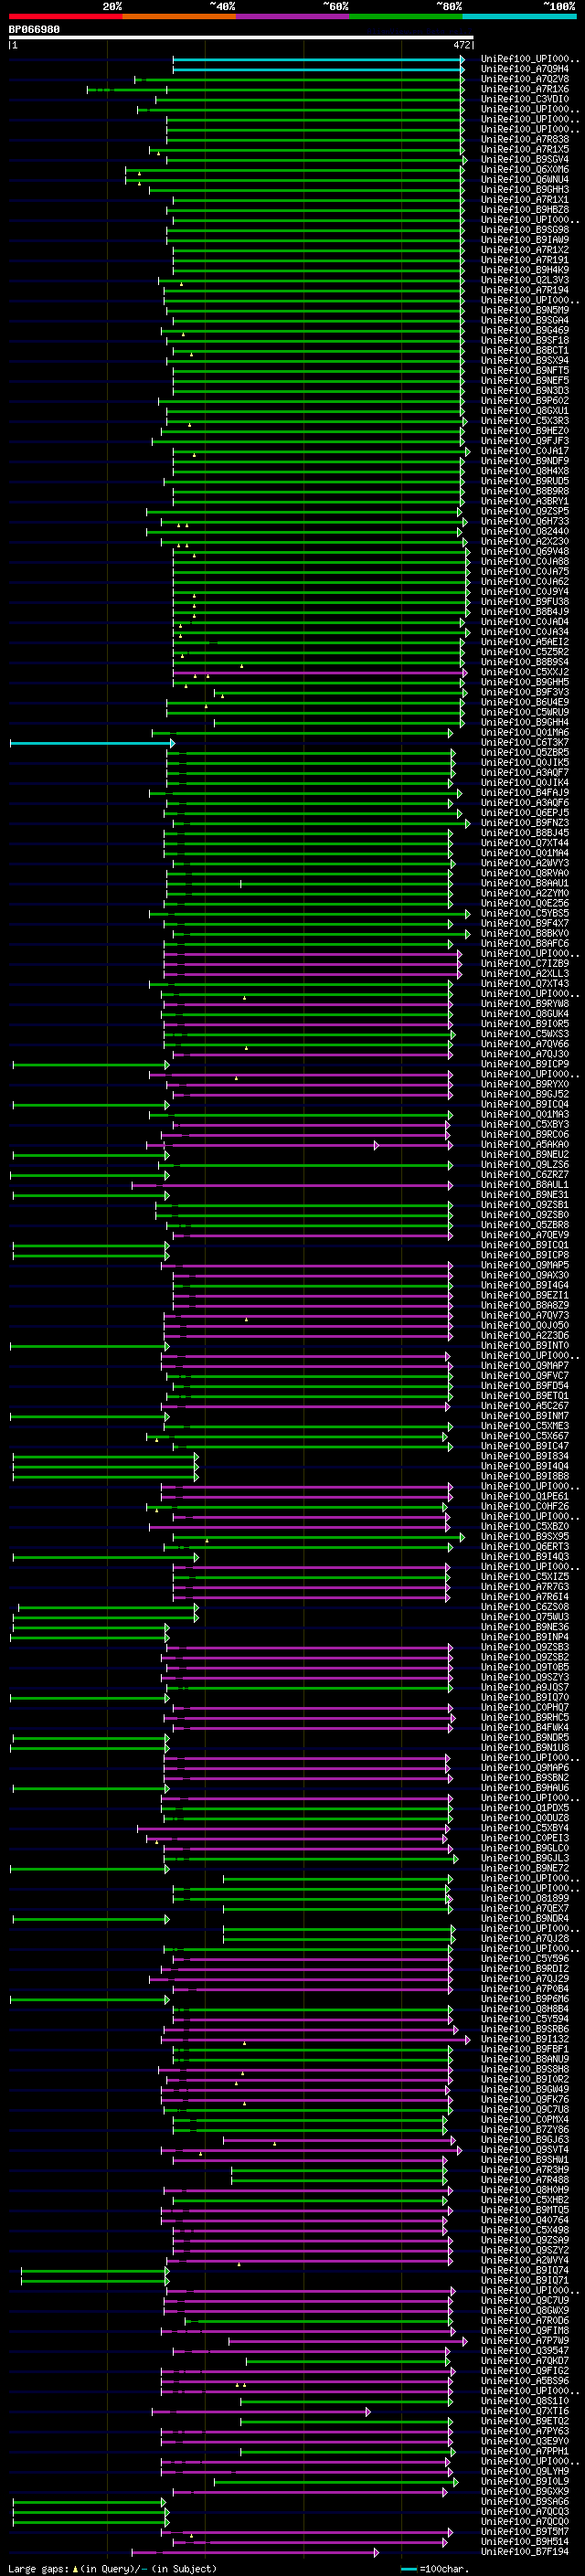Click the green ~80% identity legend segment

405,16
